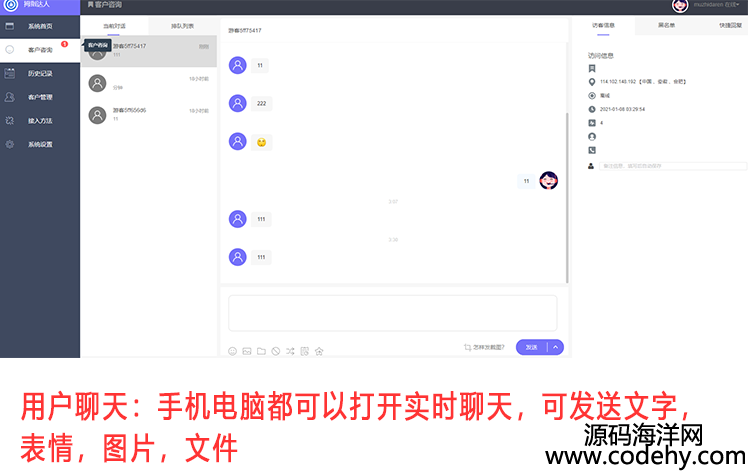750x476 pixels.
Task: Click the phone icon in visitor info
Action: pos(592,150)
